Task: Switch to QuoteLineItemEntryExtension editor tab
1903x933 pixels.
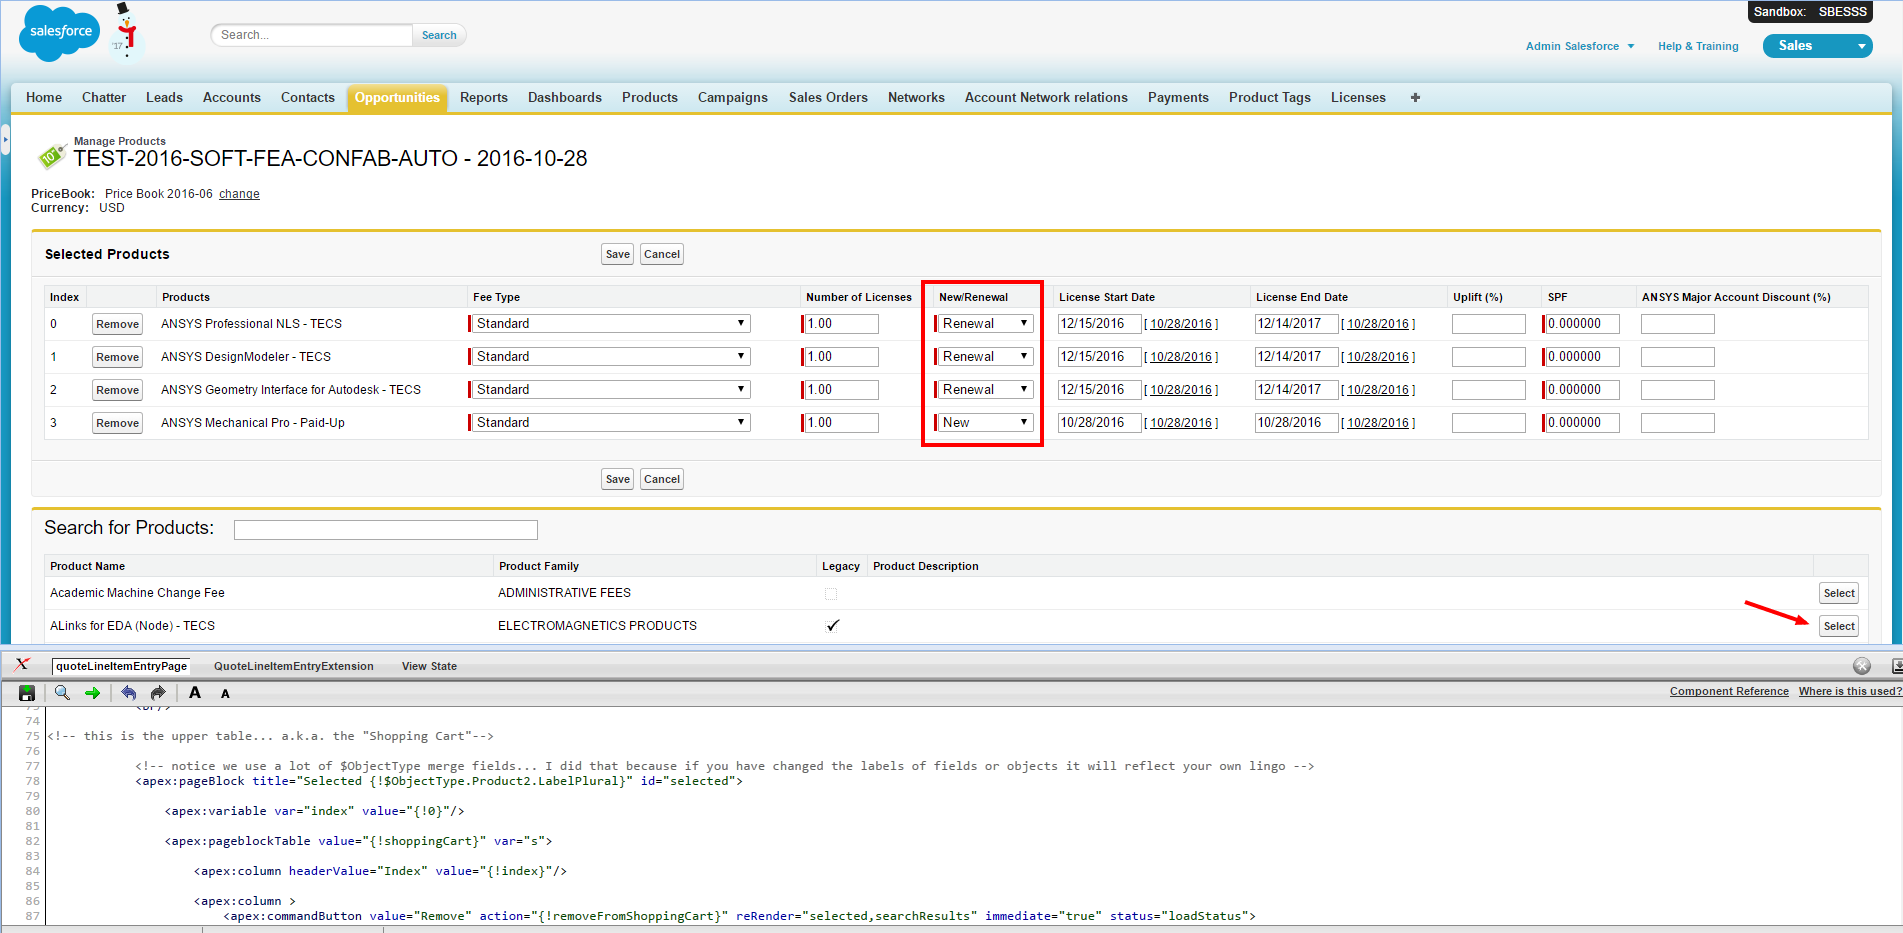Action: click(x=293, y=666)
